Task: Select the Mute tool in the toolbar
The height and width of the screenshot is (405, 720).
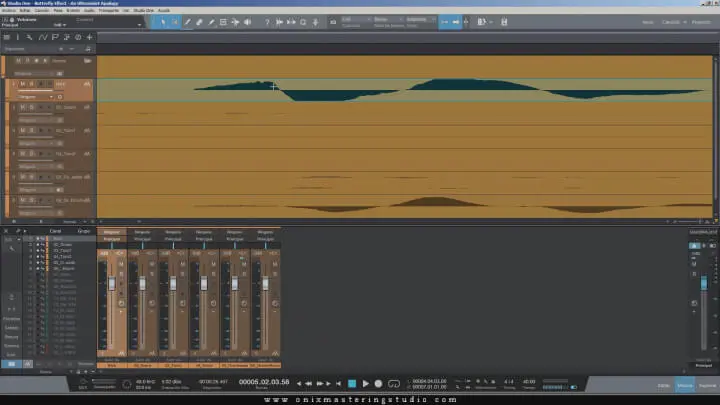Action: [223, 22]
